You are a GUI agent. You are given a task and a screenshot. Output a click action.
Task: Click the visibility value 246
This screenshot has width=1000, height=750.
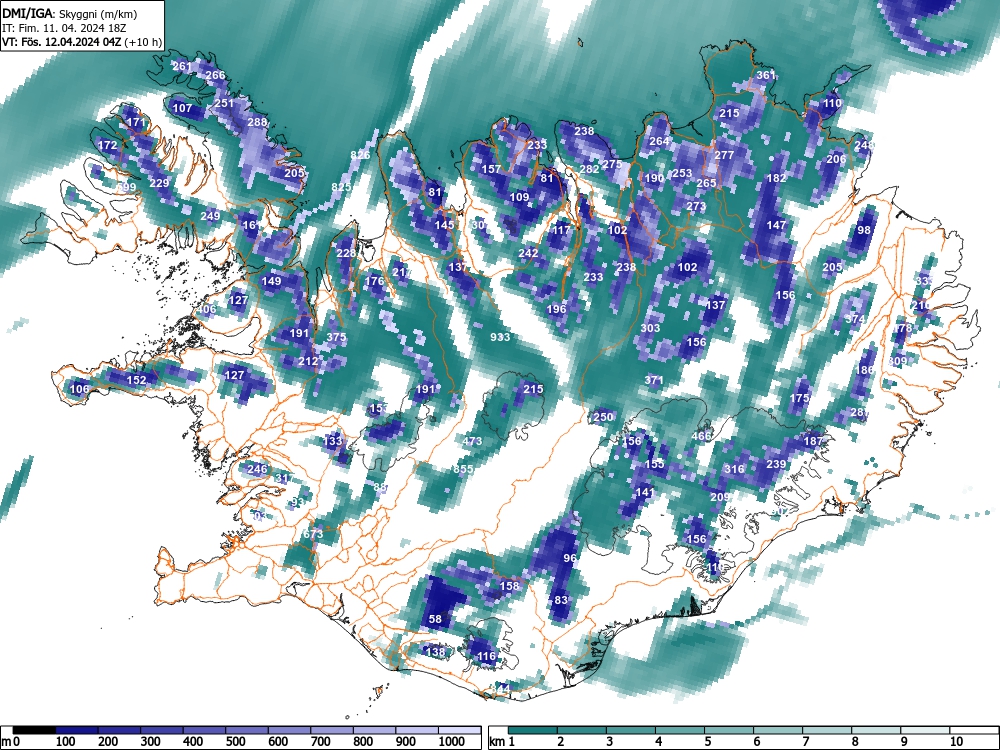tap(257, 469)
